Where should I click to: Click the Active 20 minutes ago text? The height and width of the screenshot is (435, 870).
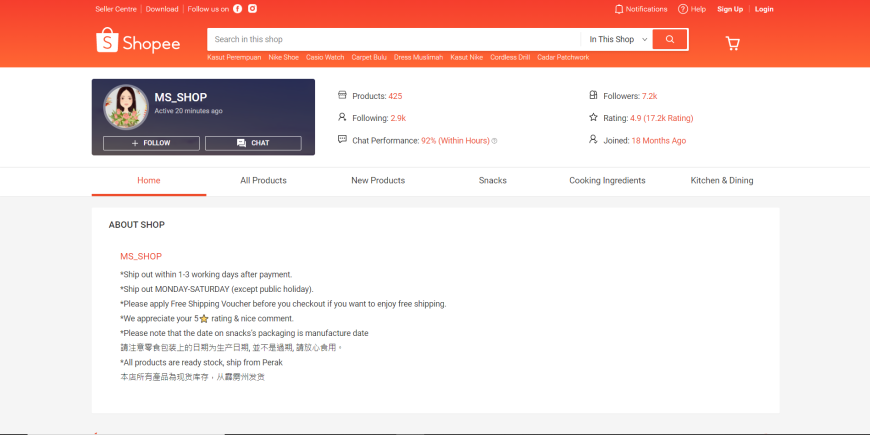[x=188, y=111]
